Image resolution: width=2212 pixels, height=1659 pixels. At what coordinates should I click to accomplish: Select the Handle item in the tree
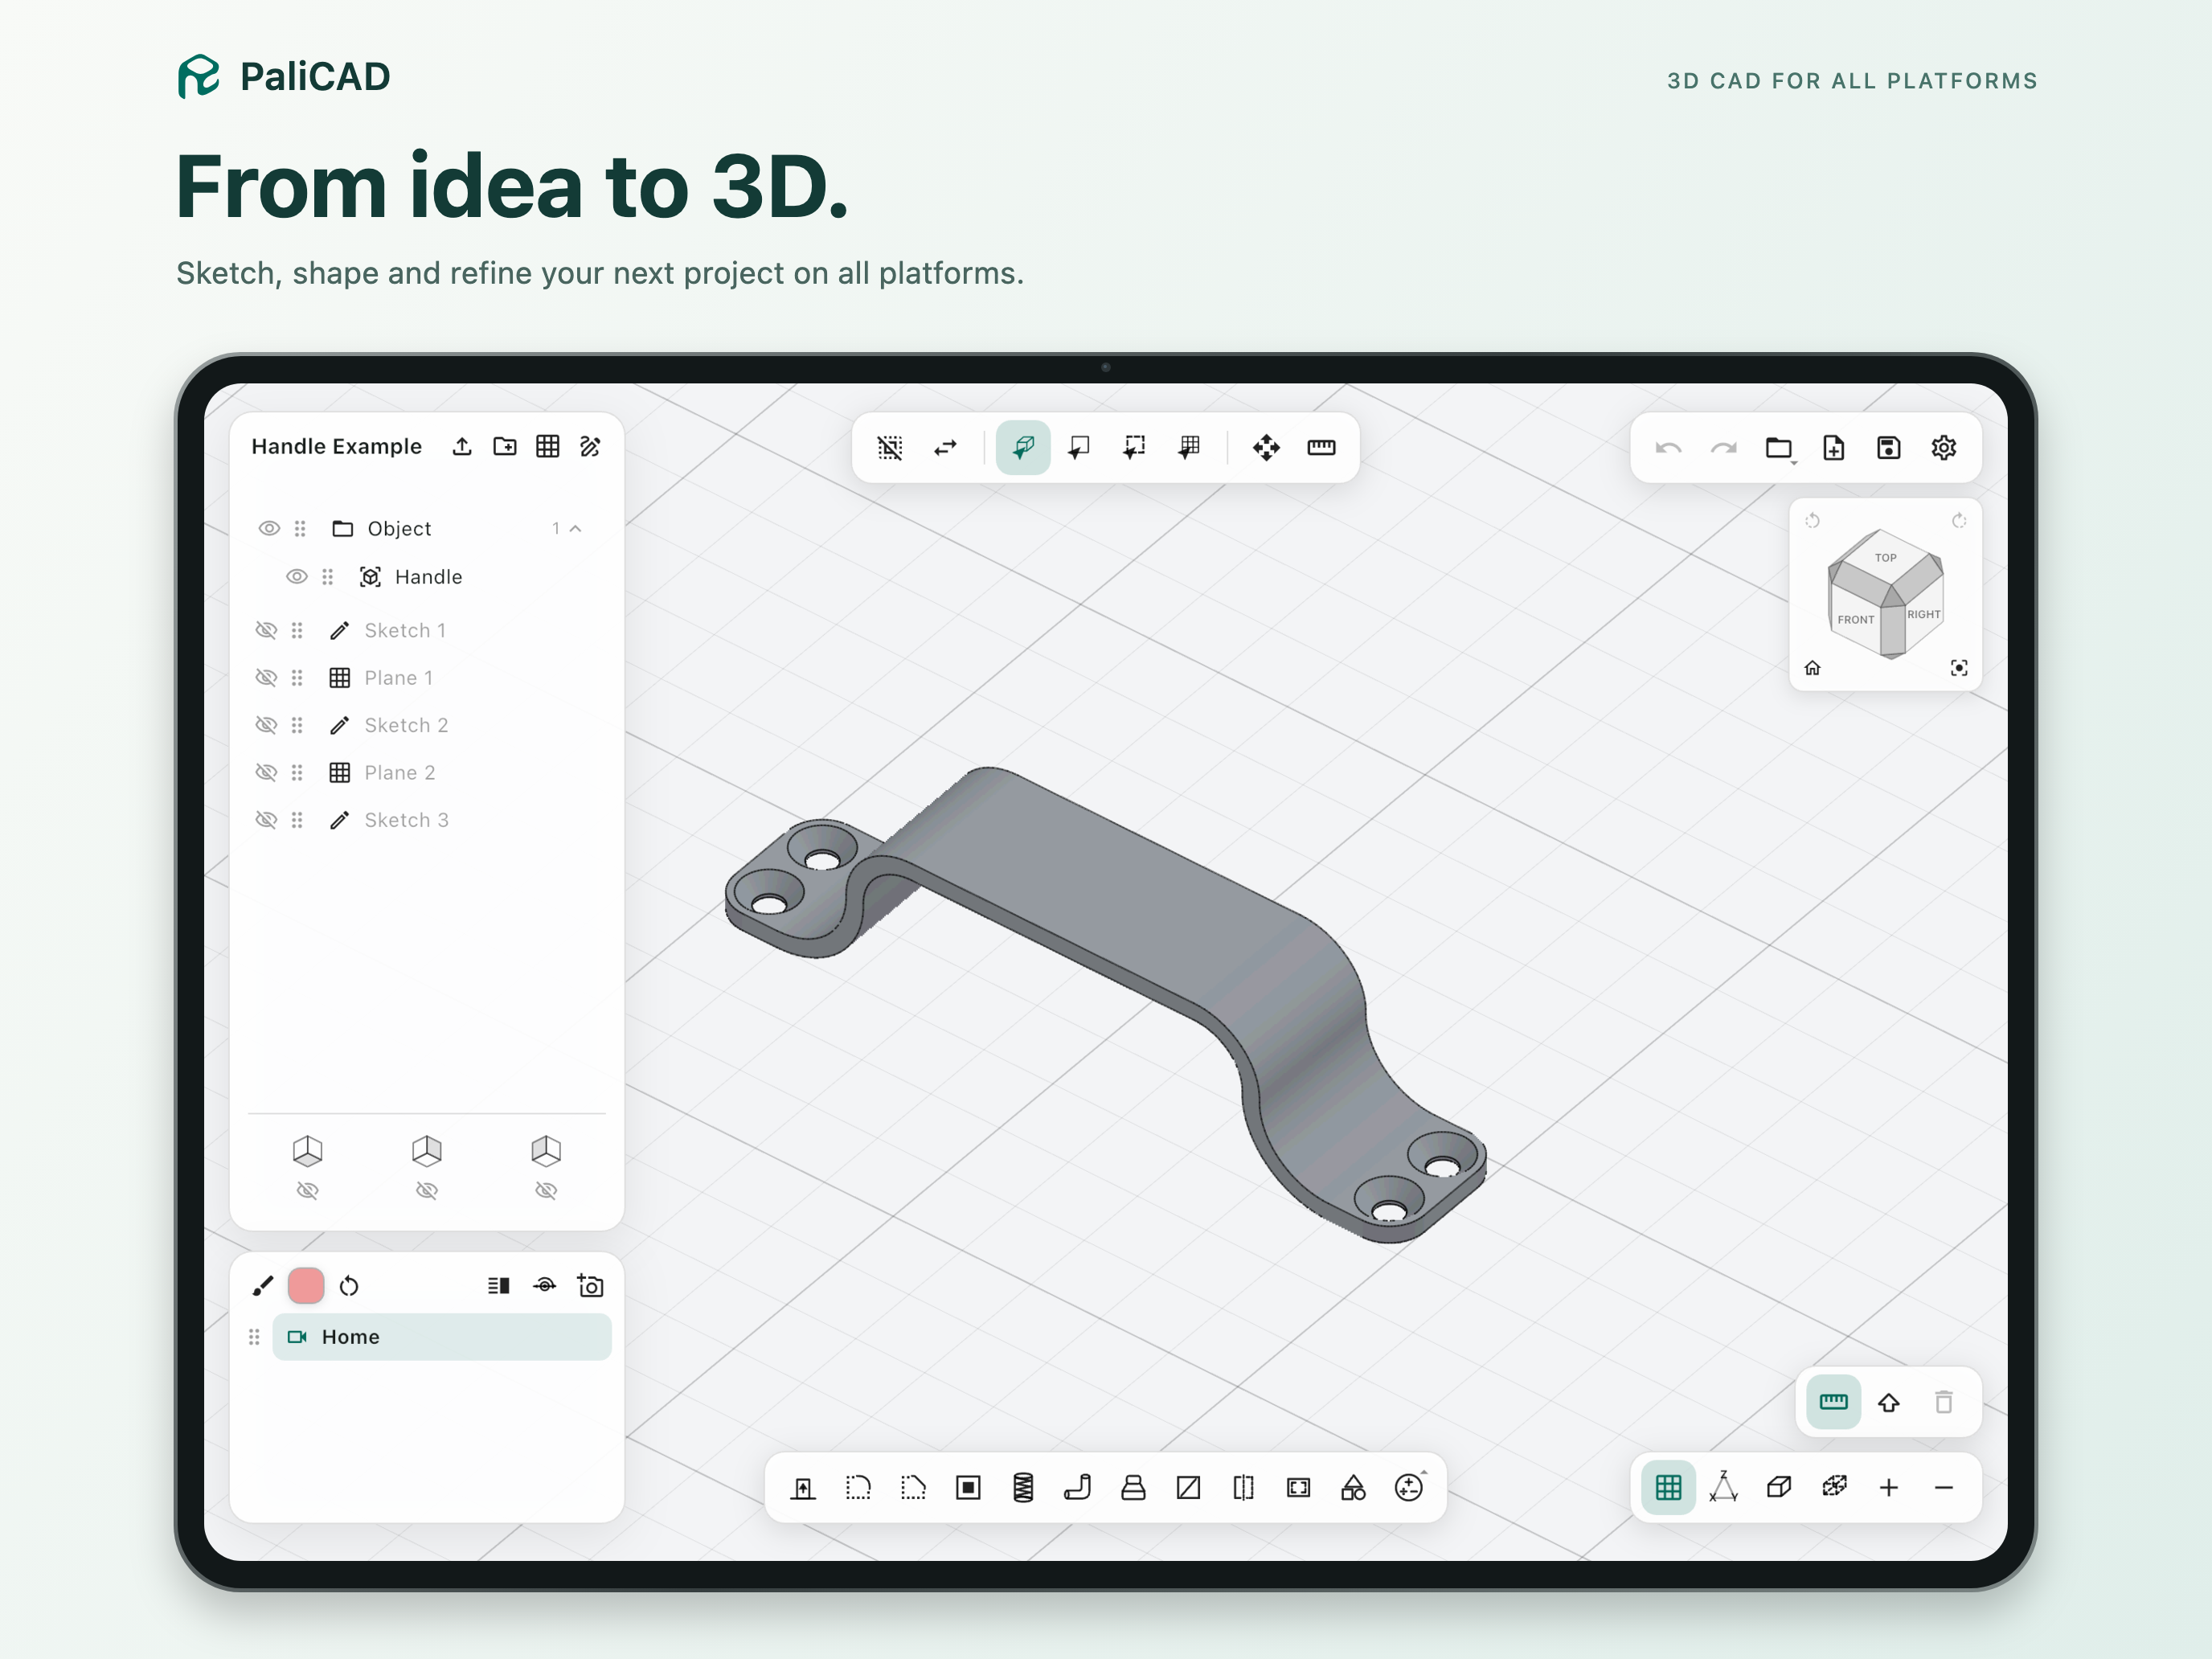(429, 577)
